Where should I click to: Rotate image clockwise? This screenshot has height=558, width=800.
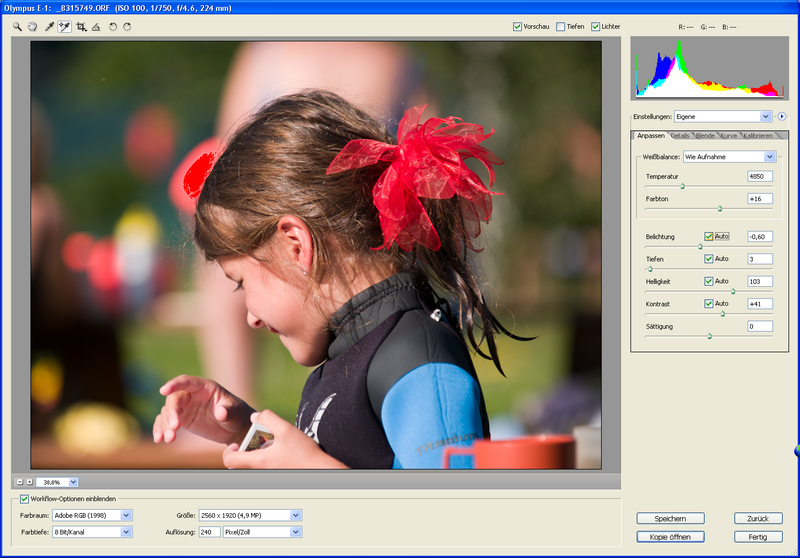pos(127,27)
